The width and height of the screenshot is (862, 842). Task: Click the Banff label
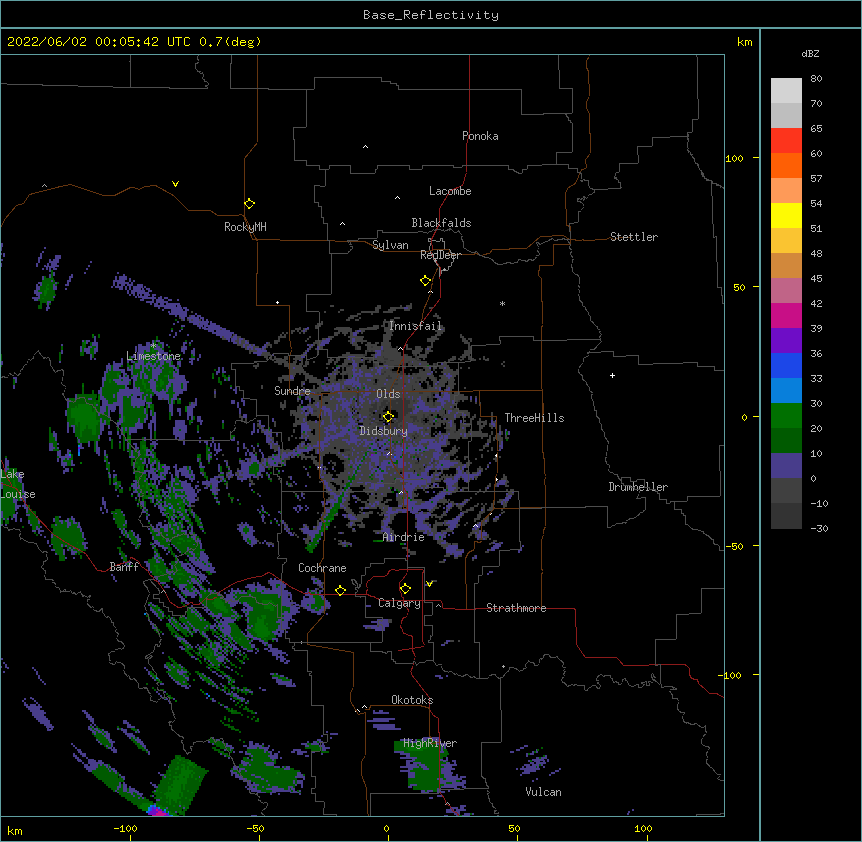tap(124, 567)
